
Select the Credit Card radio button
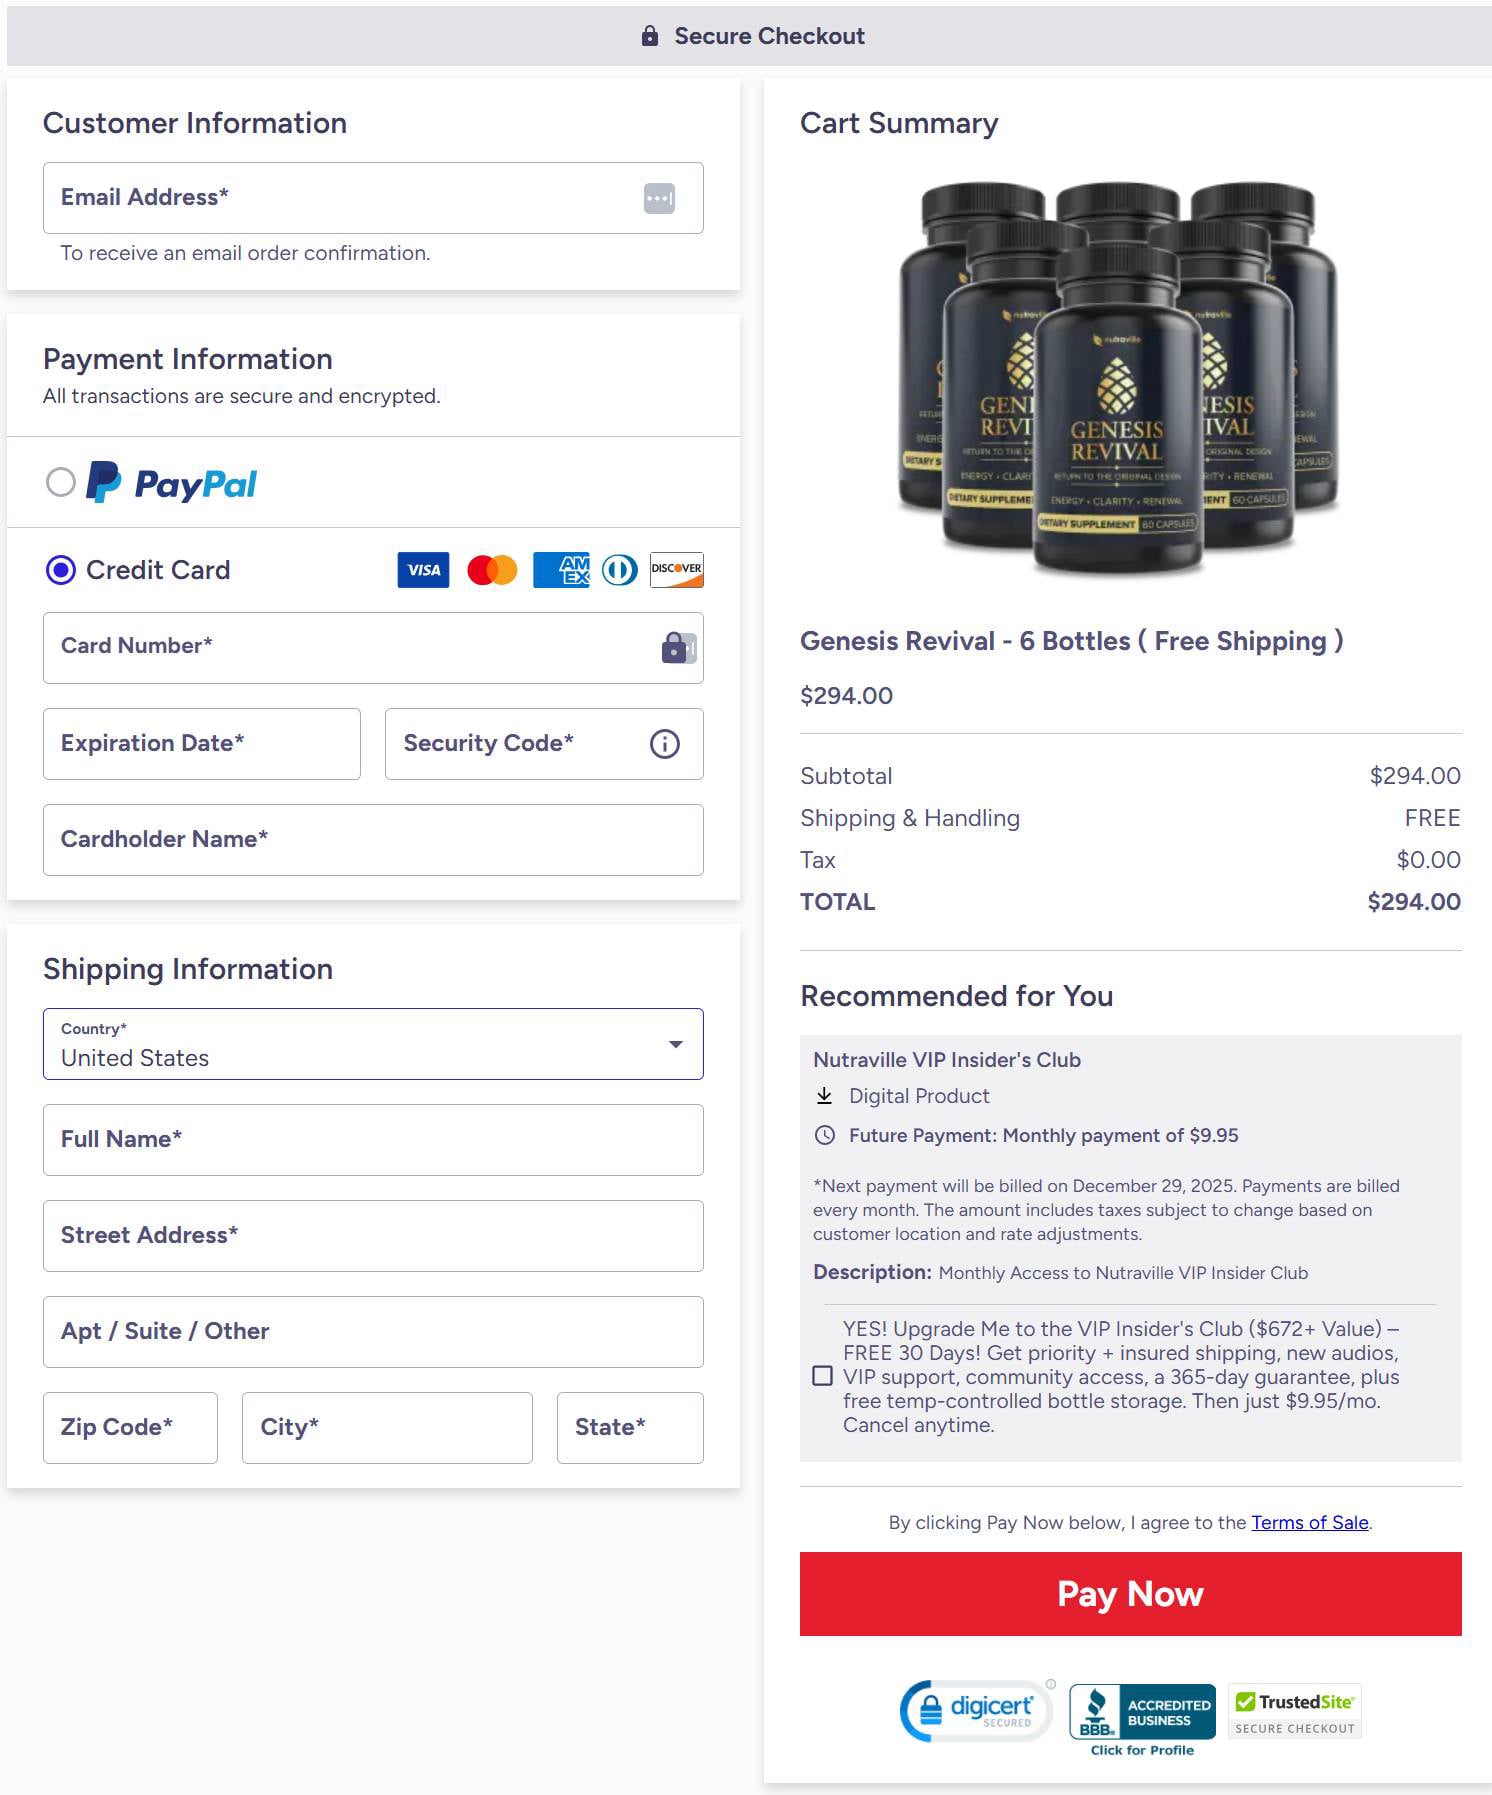coord(61,570)
